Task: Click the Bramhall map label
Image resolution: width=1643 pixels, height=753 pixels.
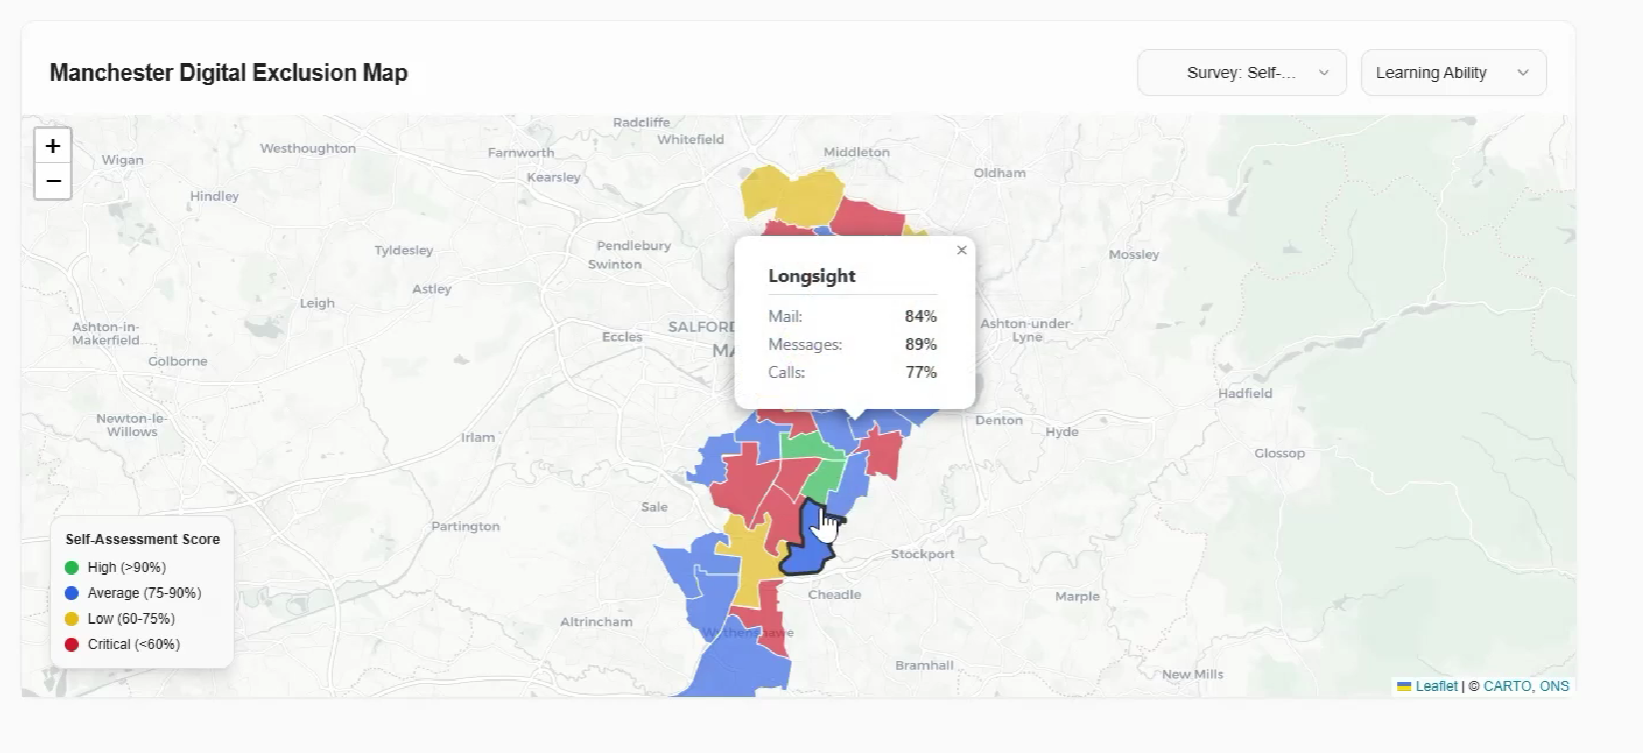Action: point(924,665)
